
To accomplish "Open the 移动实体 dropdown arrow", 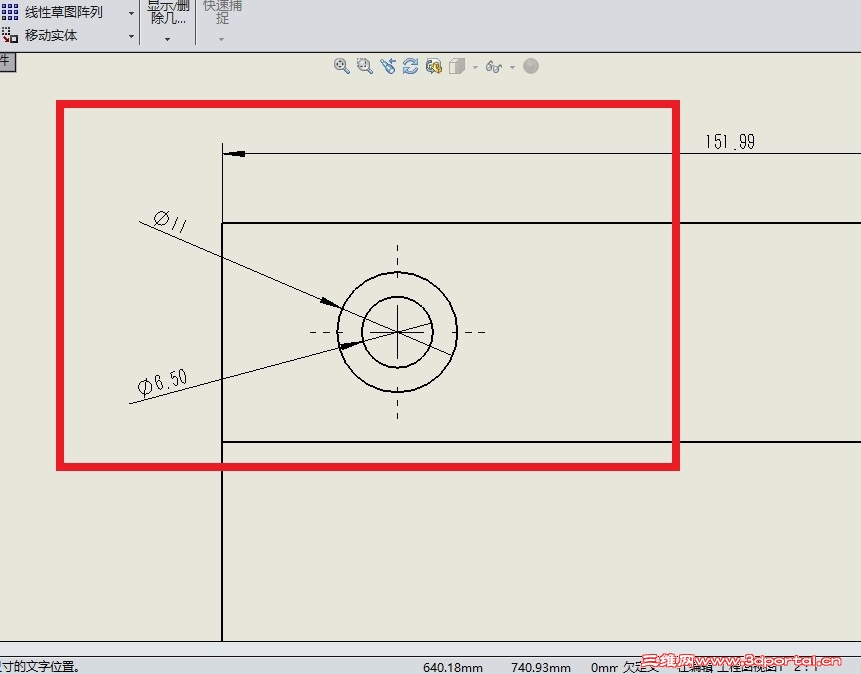I will [131, 36].
